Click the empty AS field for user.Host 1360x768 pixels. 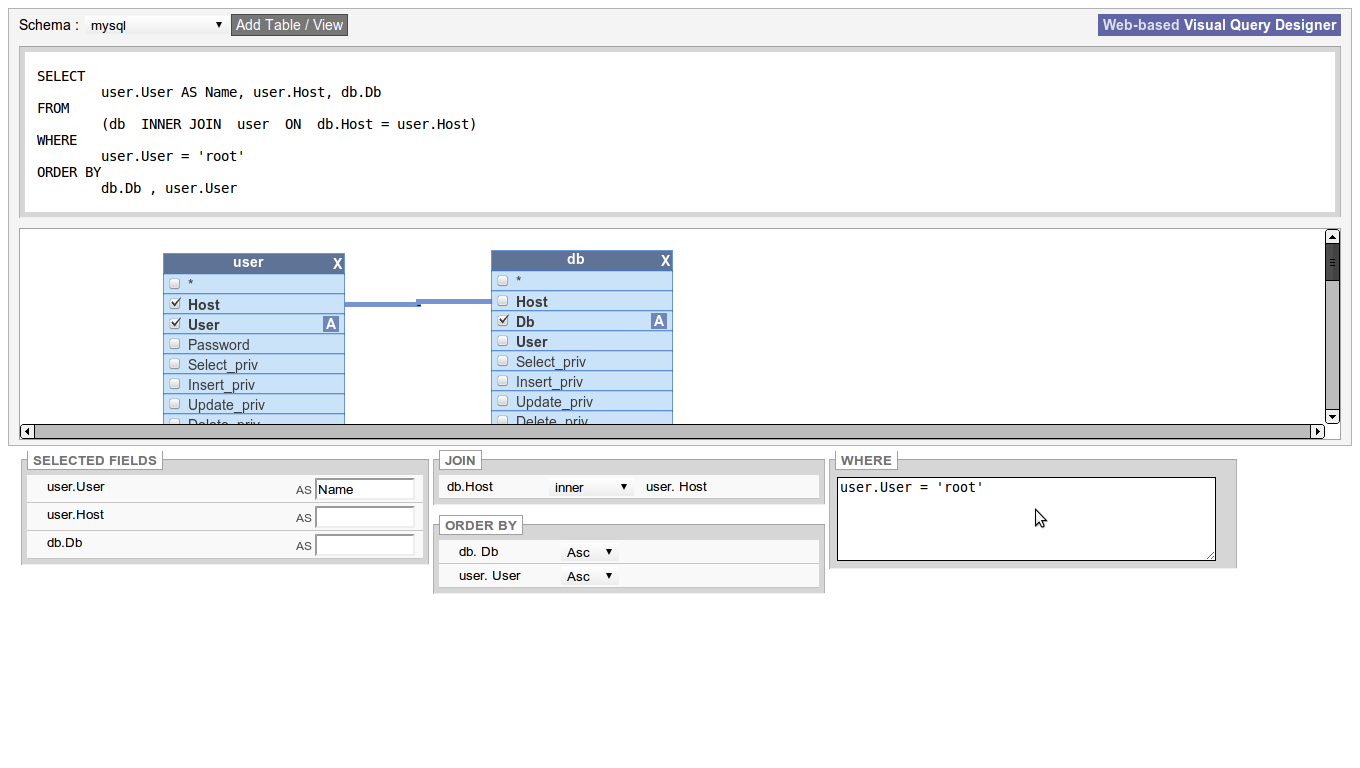365,517
